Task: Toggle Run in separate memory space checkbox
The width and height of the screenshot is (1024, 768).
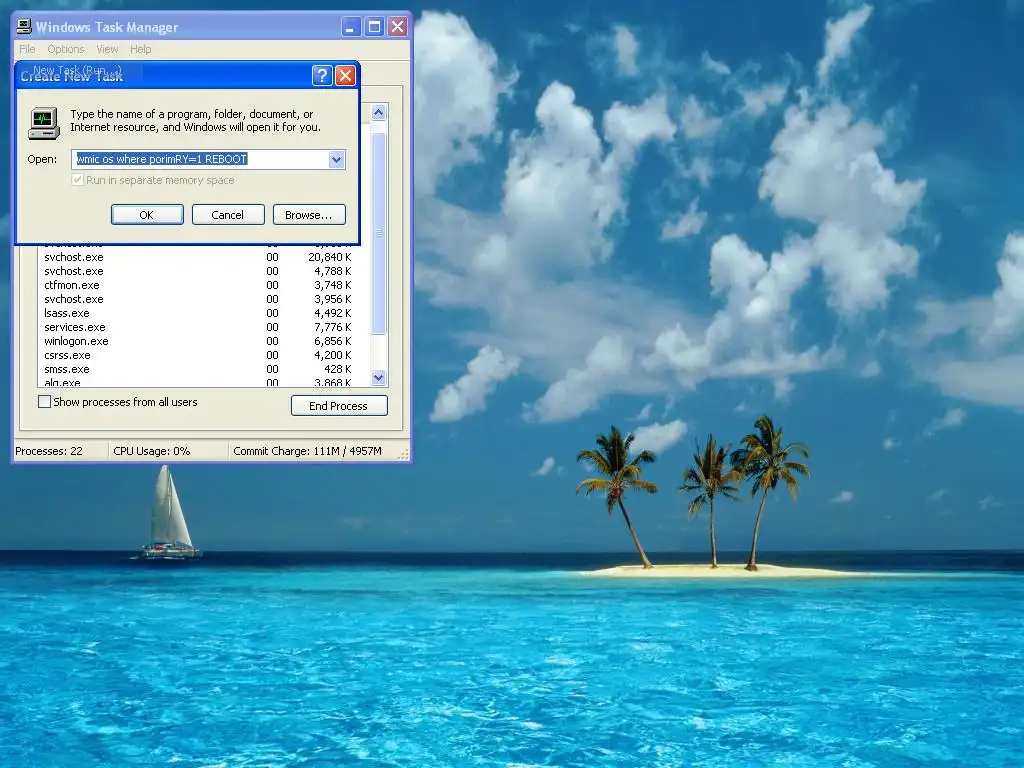Action: [78, 180]
